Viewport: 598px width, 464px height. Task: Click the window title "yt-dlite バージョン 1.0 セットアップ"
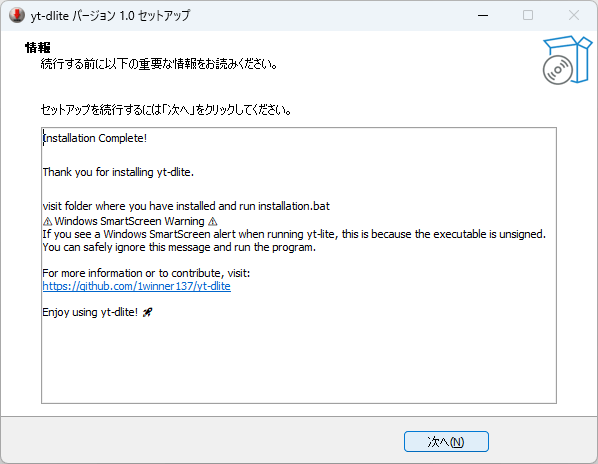click(110, 16)
